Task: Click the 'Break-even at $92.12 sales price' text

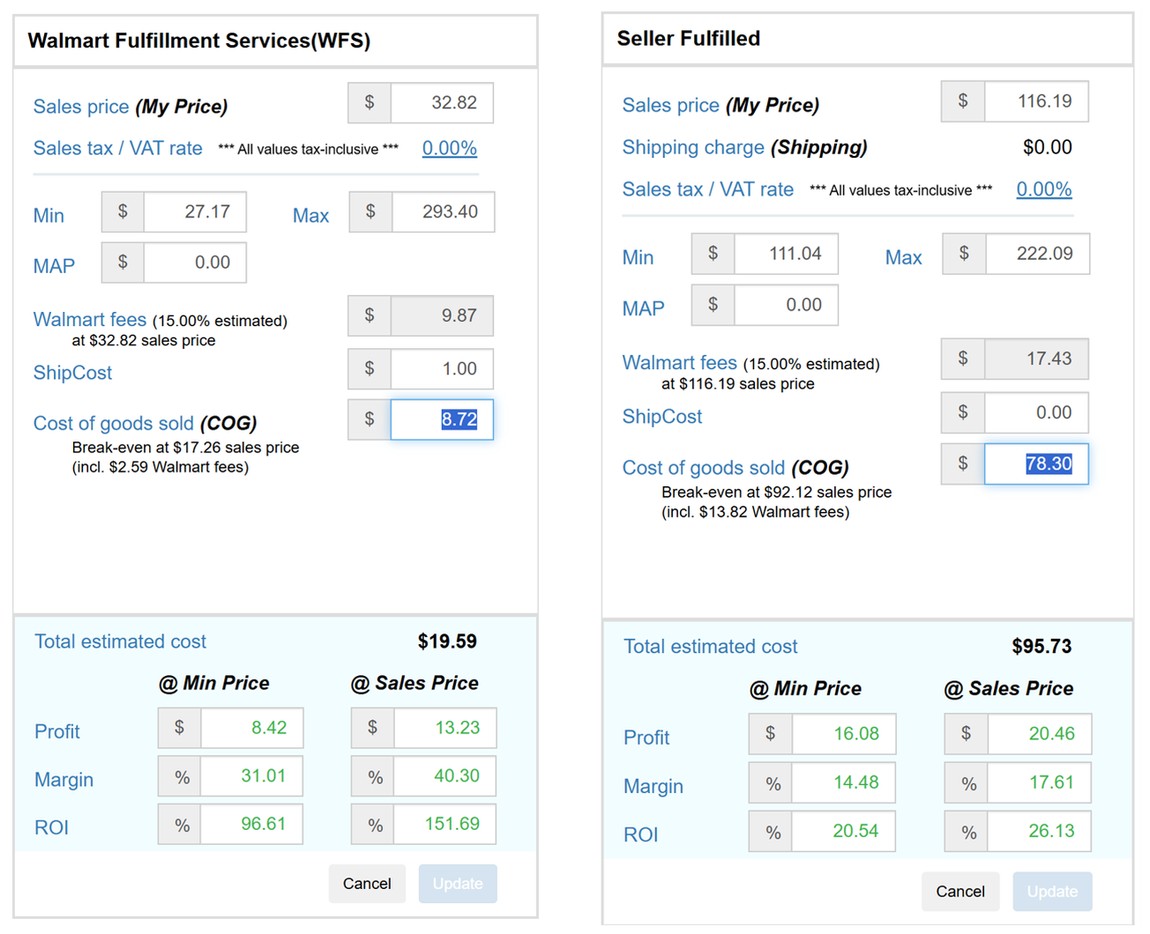Action: point(777,492)
